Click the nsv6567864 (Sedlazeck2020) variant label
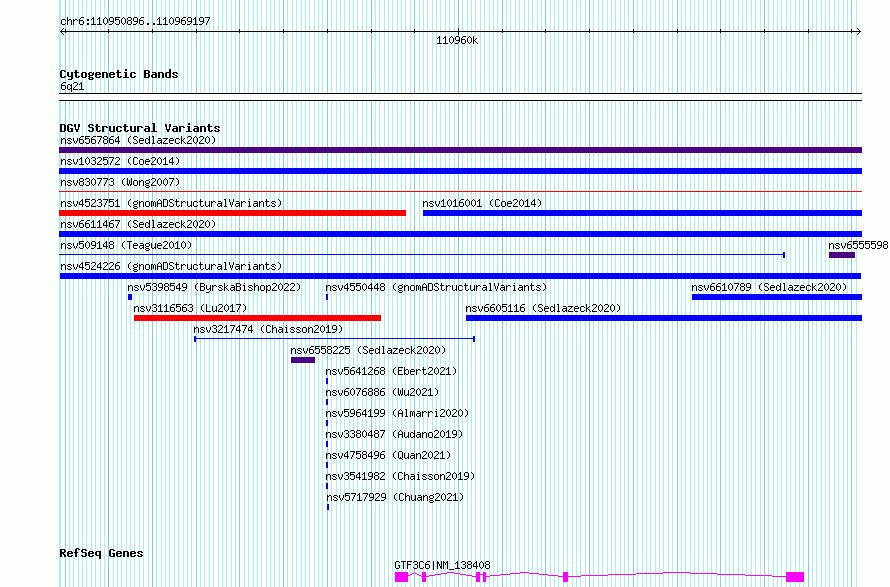Screen dimensions: 890x587 tap(138, 140)
